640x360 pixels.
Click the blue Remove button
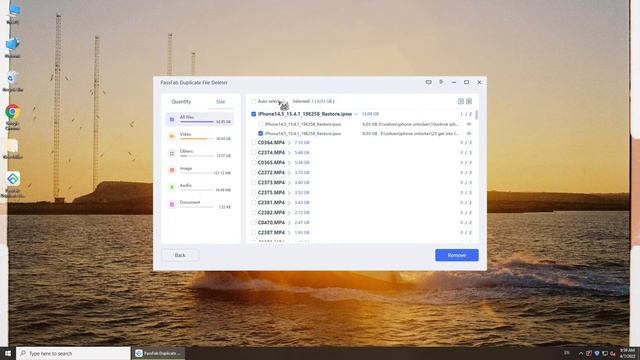click(x=457, y=255)
